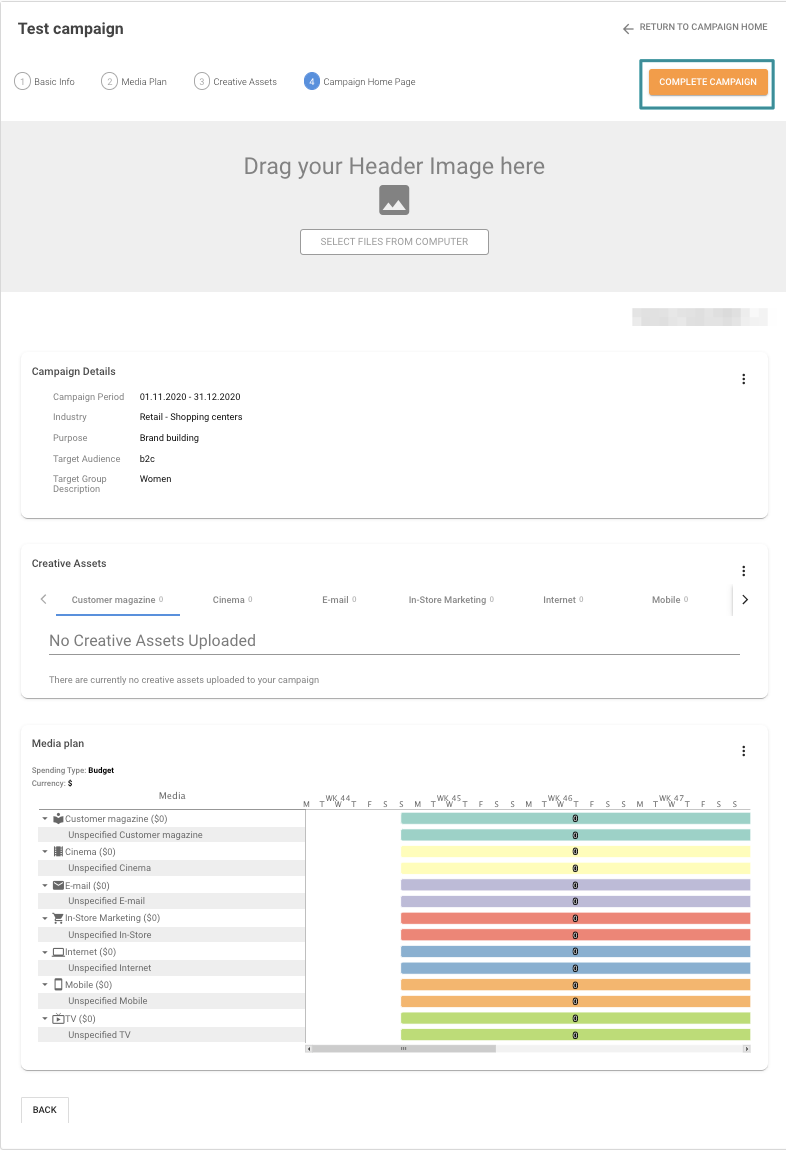Click the In-Store Marketing cart icon

[59, 918]
